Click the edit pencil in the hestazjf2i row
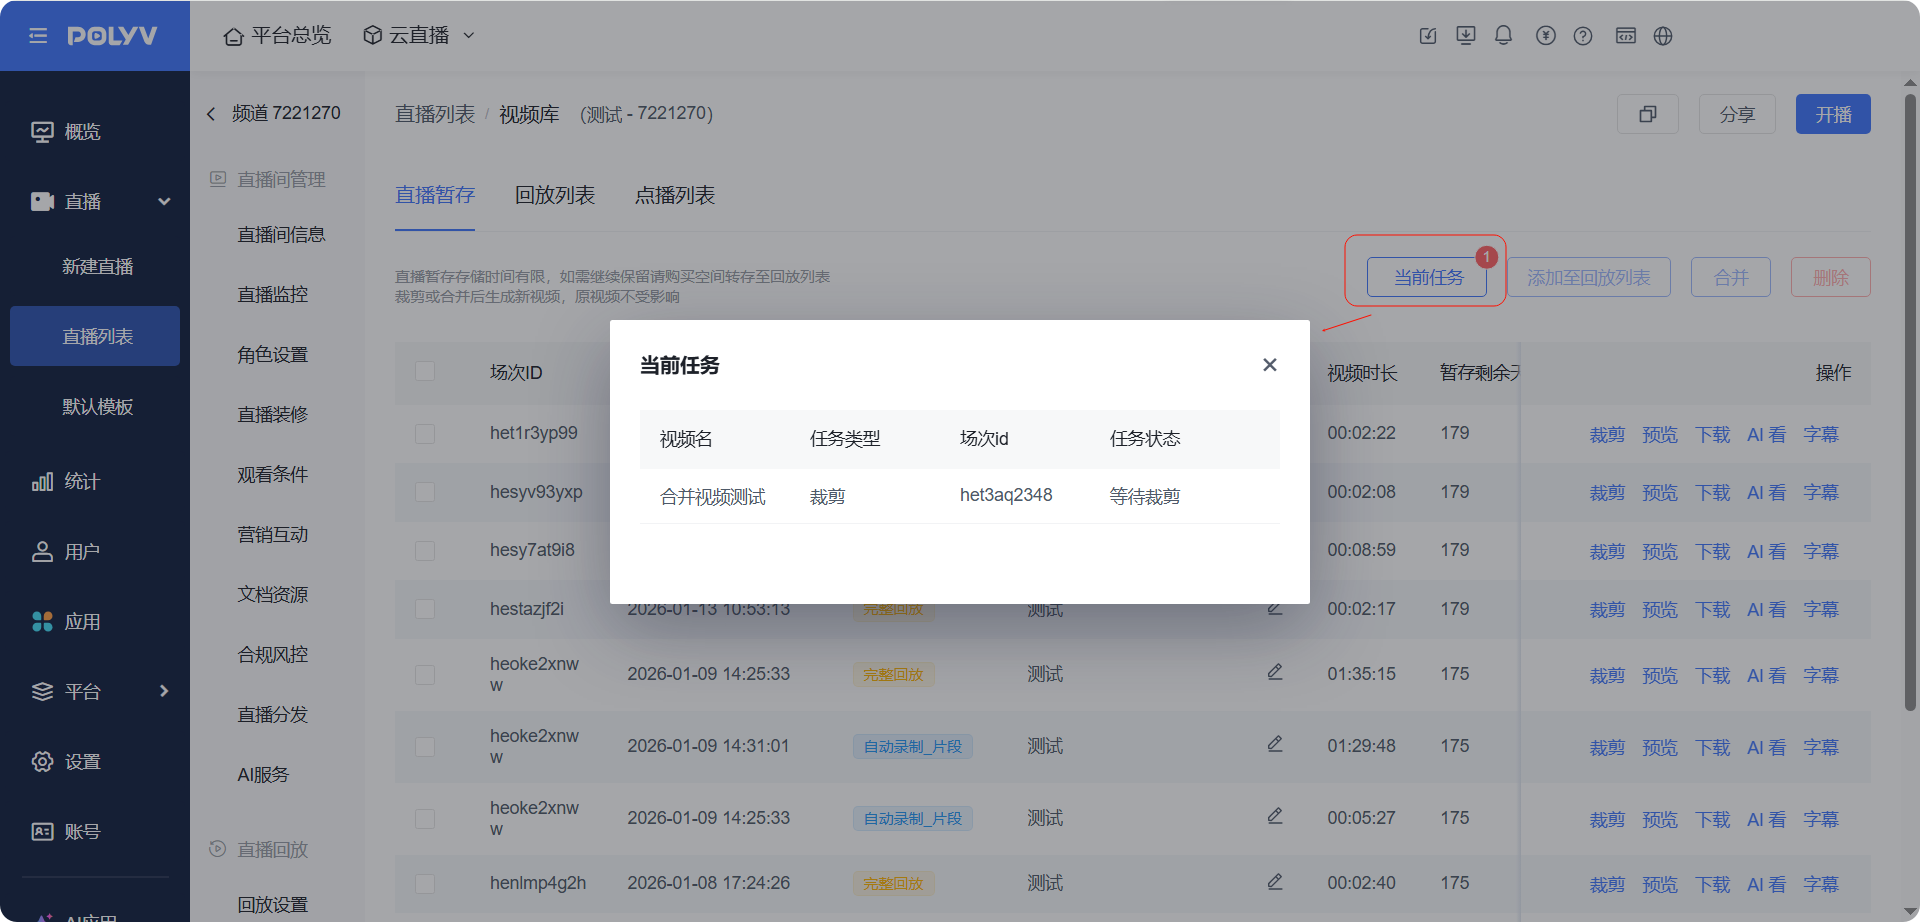This screenshot has width=1920, height=922. [1275, 607]
